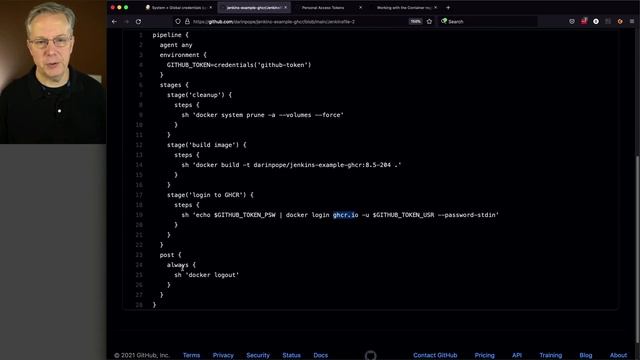Image resolution: width=640 pixels, height=360 pixels.
Task: Switch to Working with the Container registry tab
Action: pos(404,7)
